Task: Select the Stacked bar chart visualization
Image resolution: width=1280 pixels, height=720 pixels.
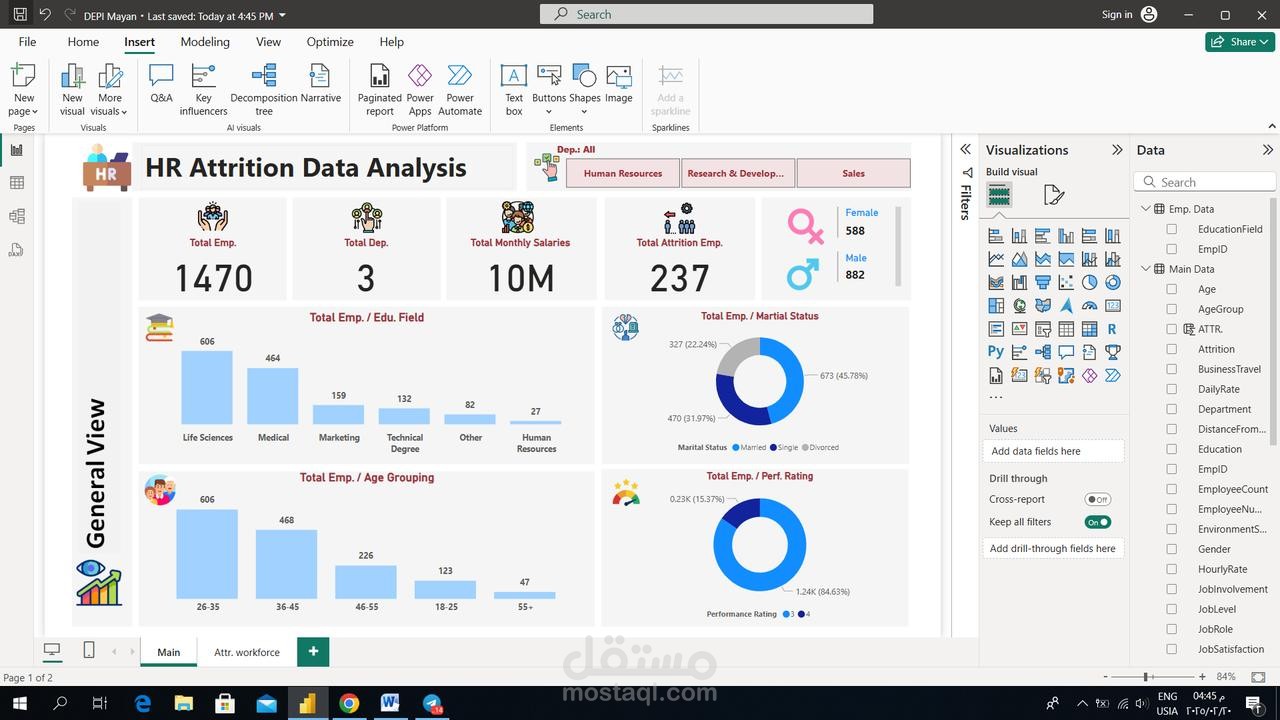Action: coord(996,236)
